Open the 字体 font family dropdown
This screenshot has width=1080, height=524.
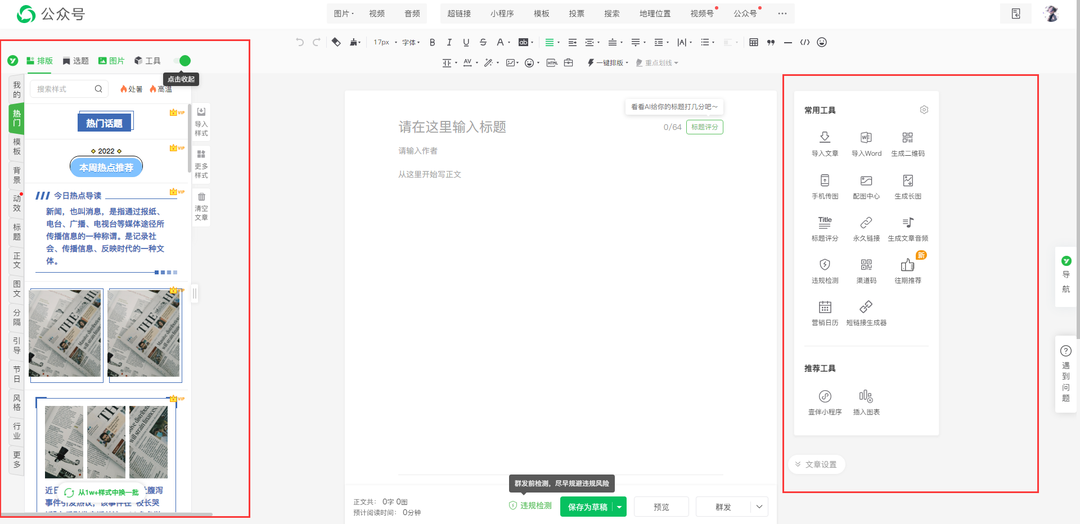click(411, 42)
